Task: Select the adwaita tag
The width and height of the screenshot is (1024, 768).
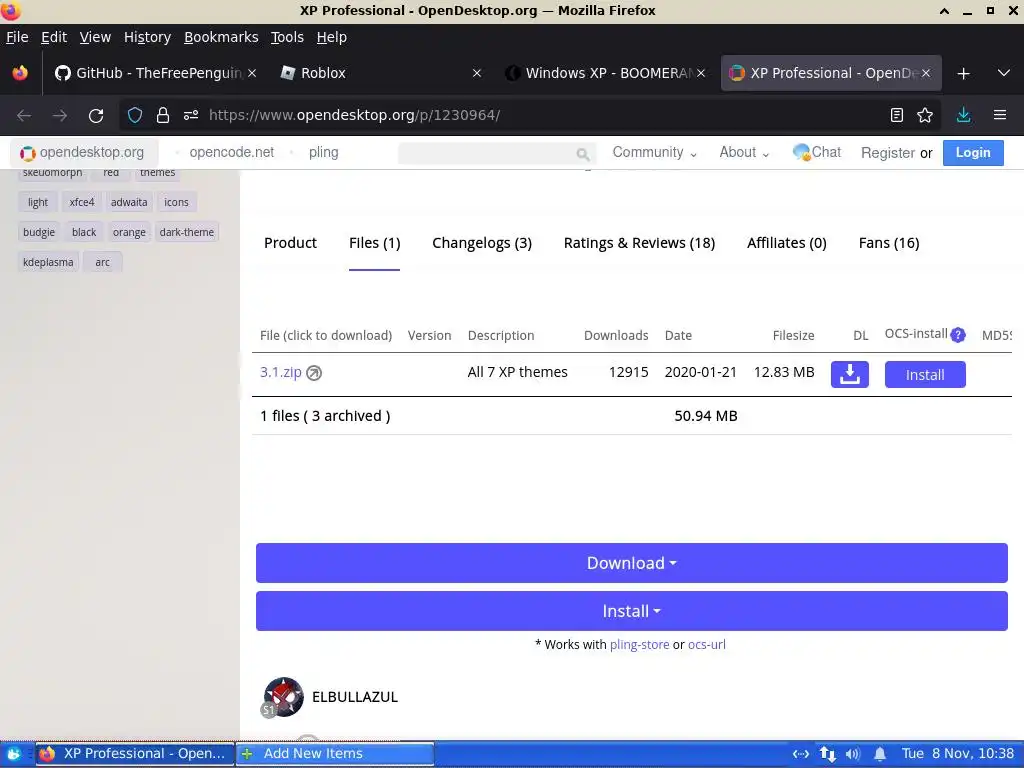Action: click(129, 202)
